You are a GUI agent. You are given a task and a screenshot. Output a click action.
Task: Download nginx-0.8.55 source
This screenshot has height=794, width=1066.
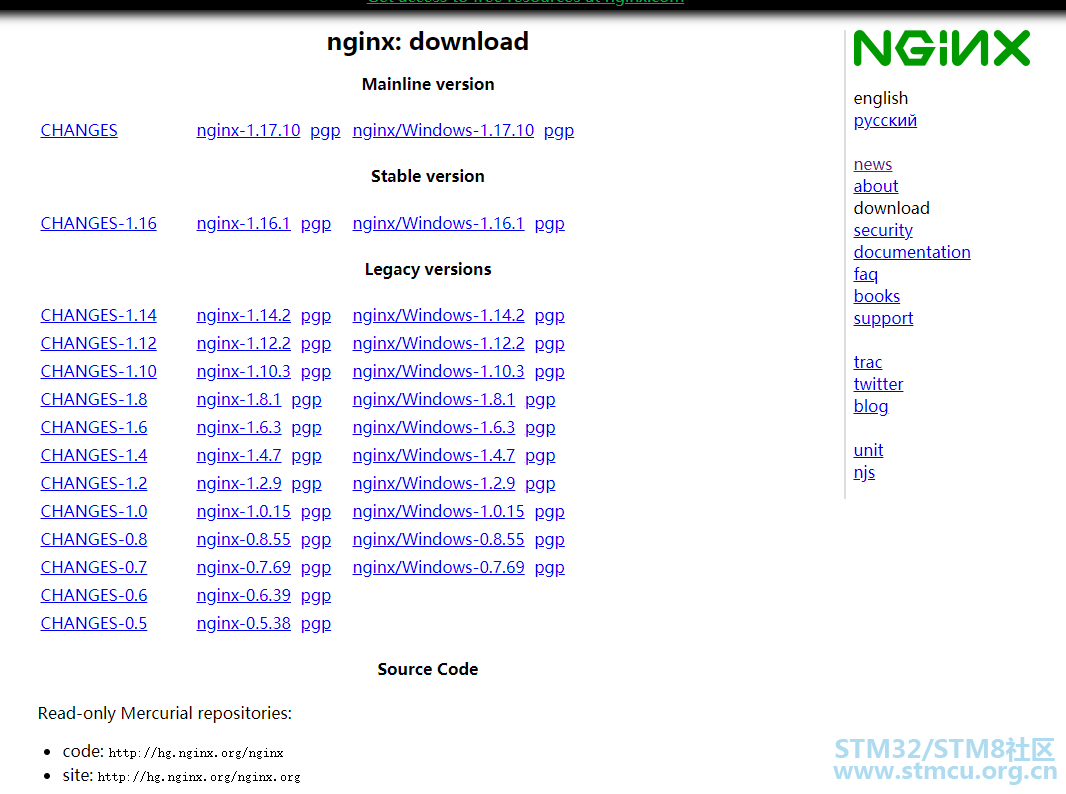pos(243,539)
